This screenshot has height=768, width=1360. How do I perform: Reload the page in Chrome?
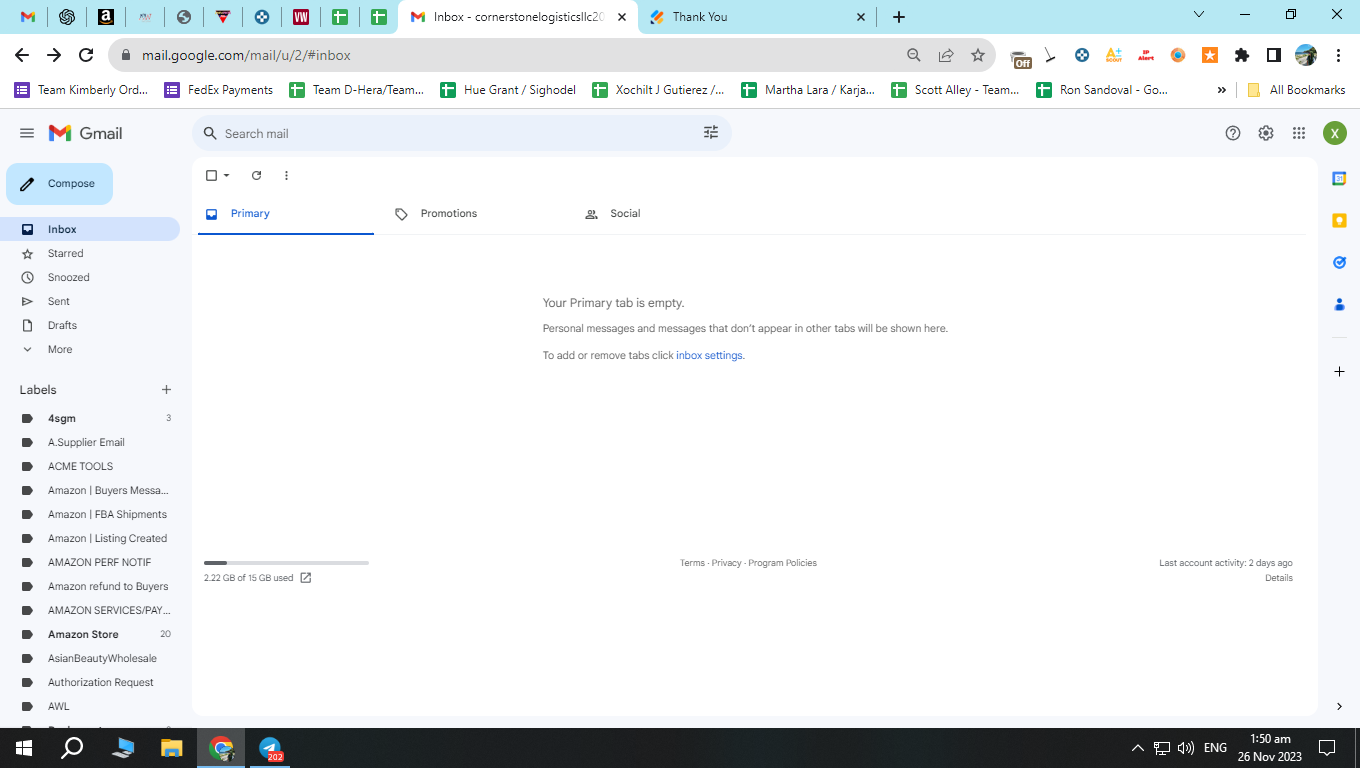tap(86, 55)
